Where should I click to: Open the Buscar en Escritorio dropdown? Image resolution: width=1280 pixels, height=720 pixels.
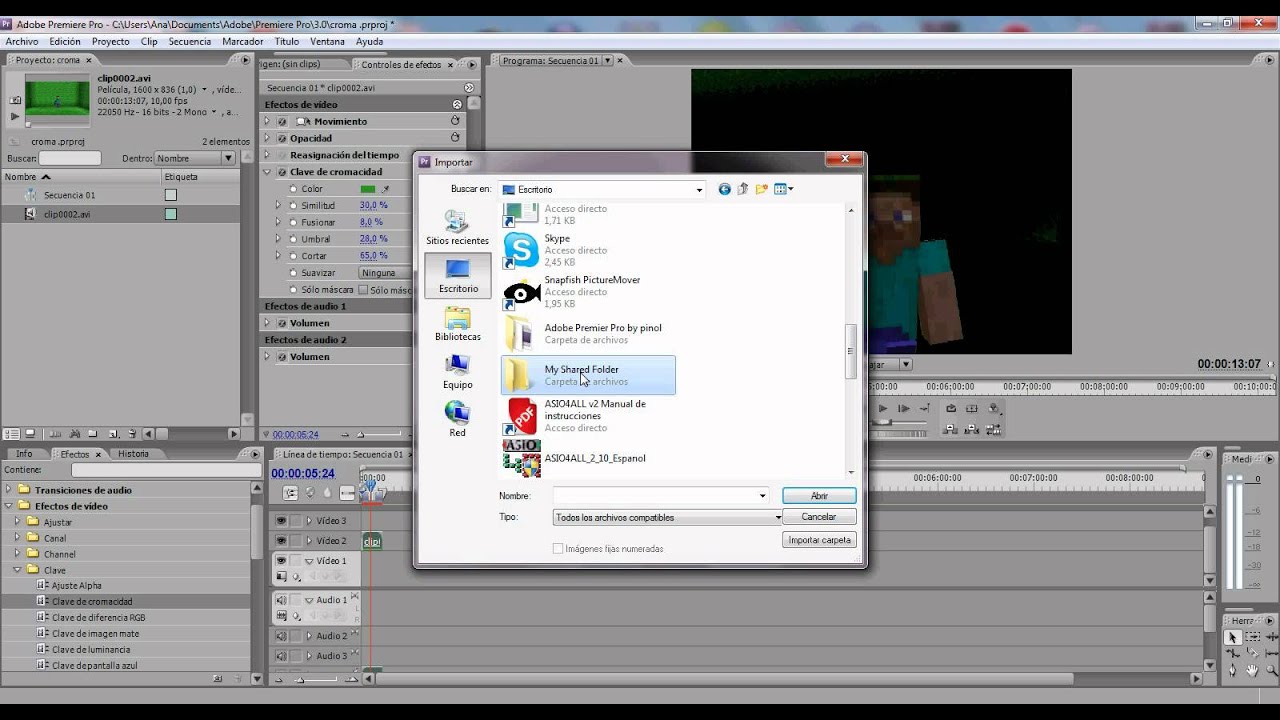[x=602, y=189]
